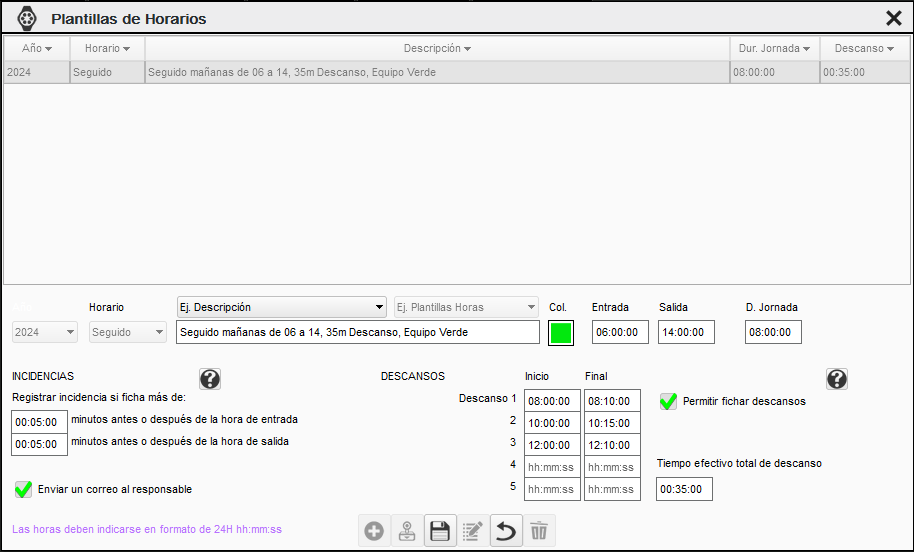Click the add new template plus icon
Viewport: 914px width, 552px height.
coord(374,531)
